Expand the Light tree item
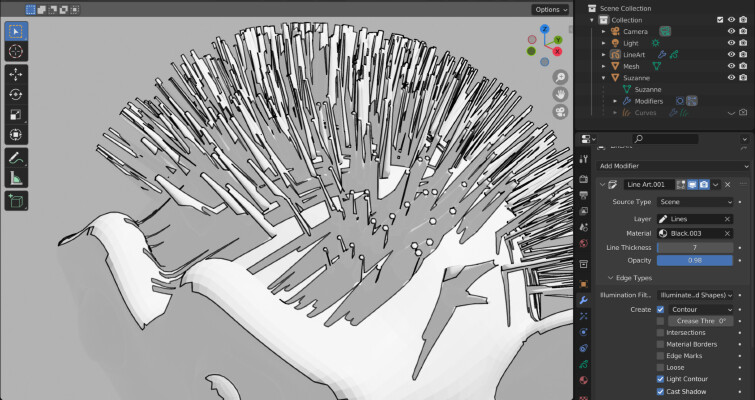The height and width of the screenshot is (400, 755). pyautogui.click(x=604, y=43)
